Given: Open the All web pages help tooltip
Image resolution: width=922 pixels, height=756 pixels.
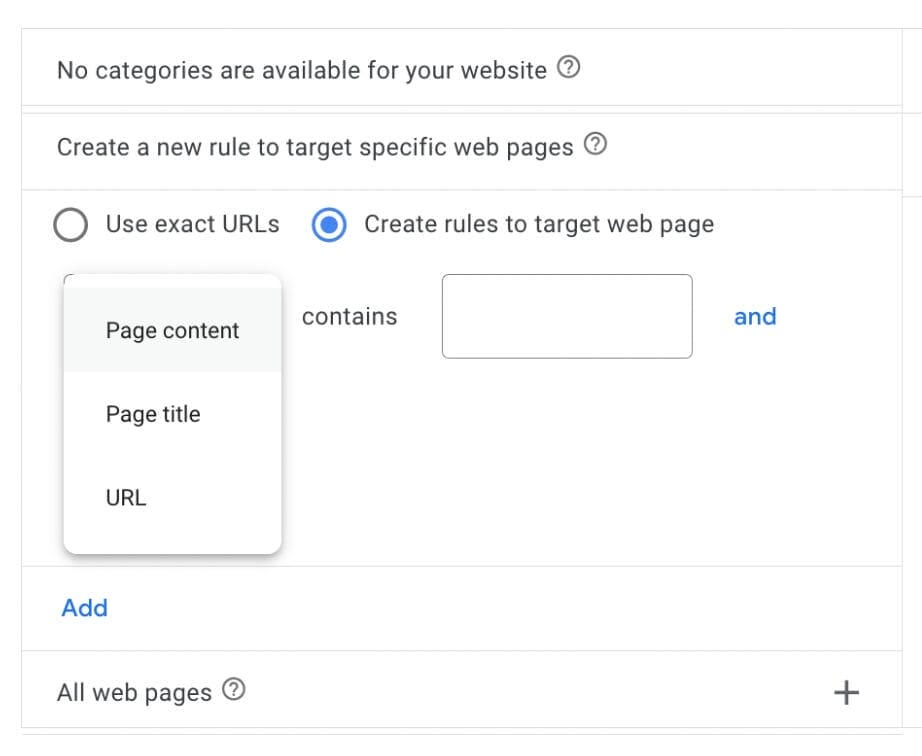Looking at the screenshot, I should pyautogui.click(x=231, y=691).
